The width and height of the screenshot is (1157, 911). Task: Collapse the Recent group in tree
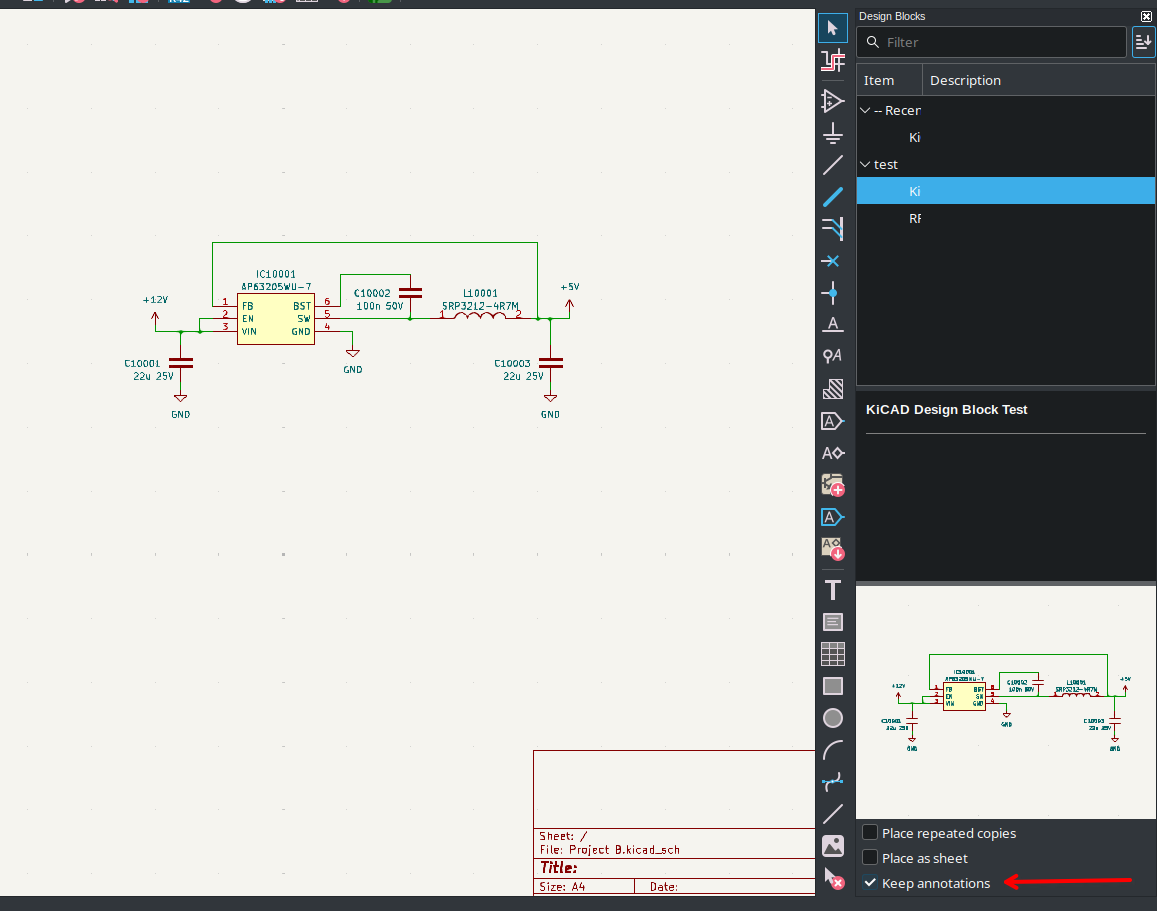pyautogui.click(x=865, y=110)
